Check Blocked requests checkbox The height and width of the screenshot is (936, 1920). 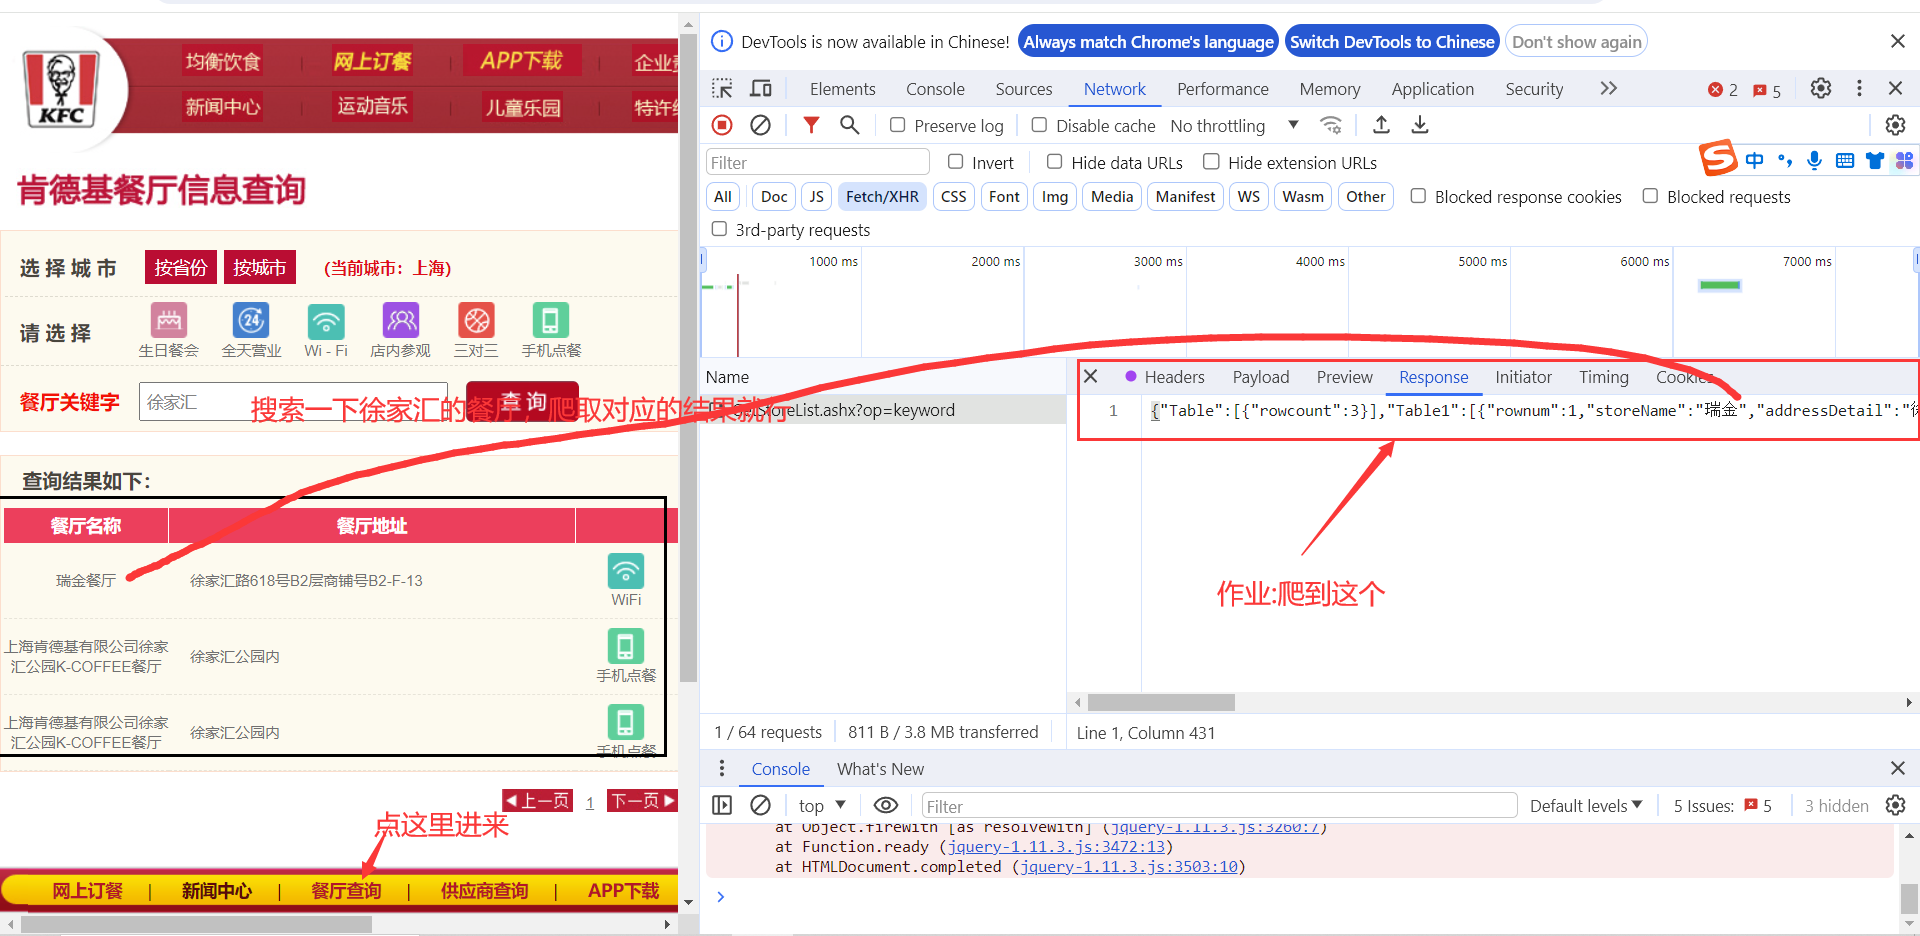point(1650,196)
